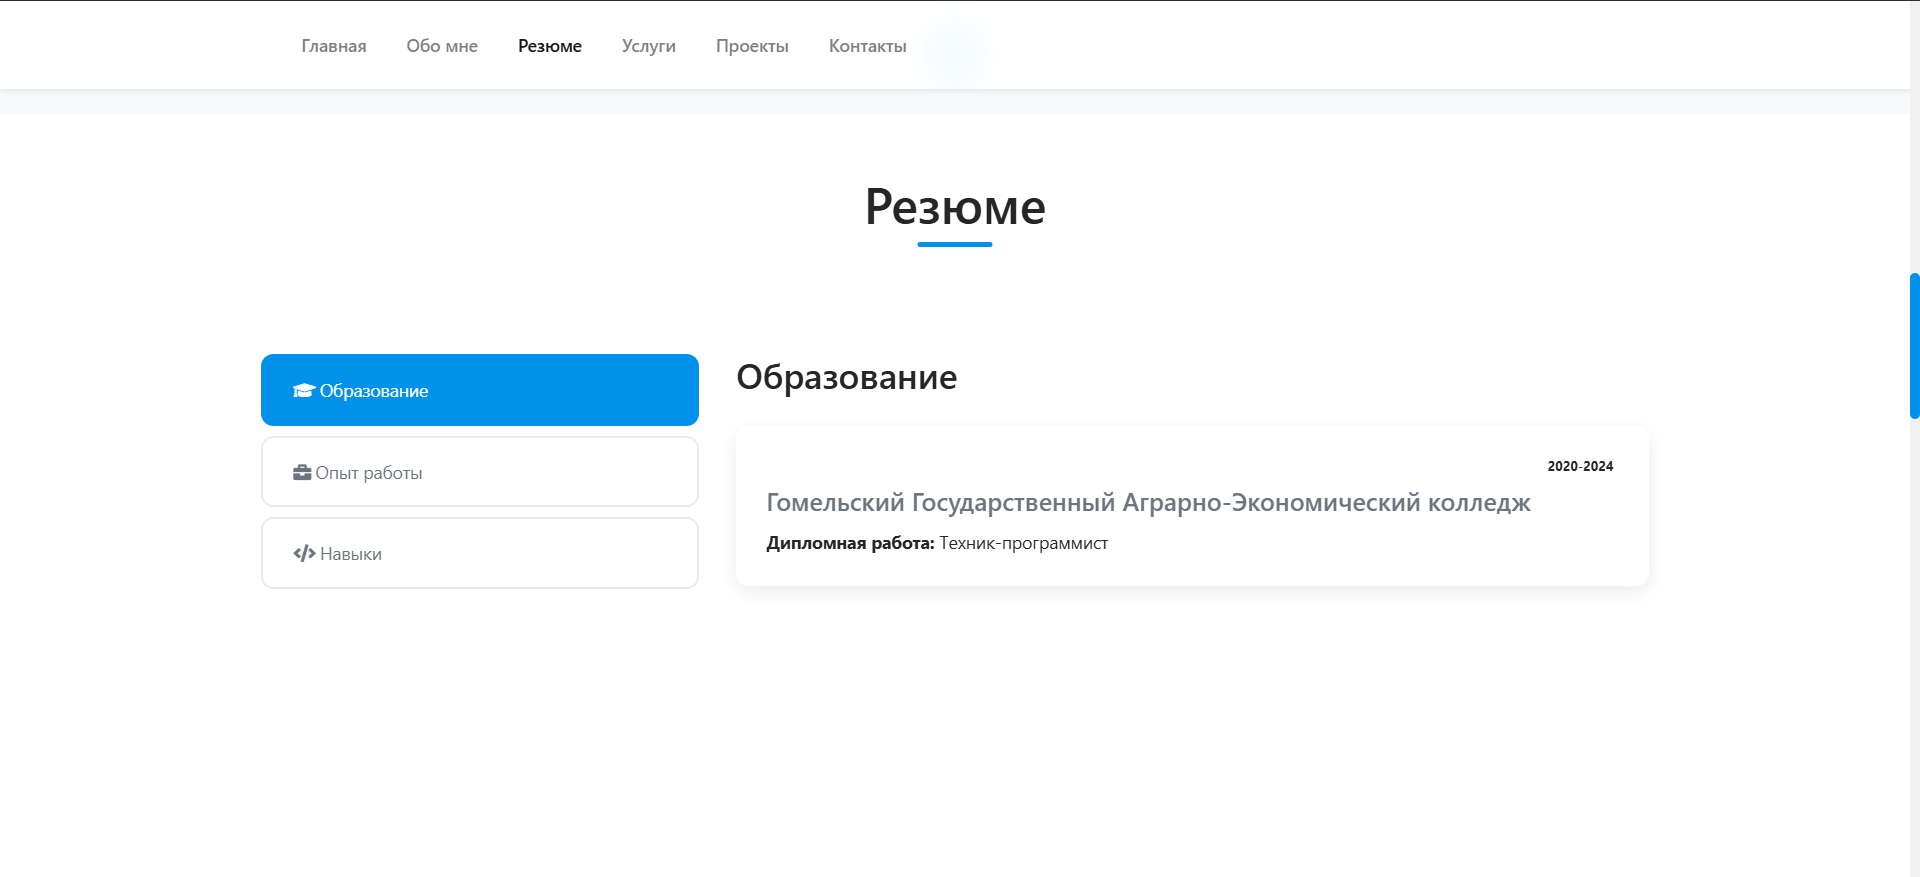1920x877 pixels.
Task: Click the Гомельский Государственный Аграрно-Экономический колледж title
Action: pos(1148,503)
